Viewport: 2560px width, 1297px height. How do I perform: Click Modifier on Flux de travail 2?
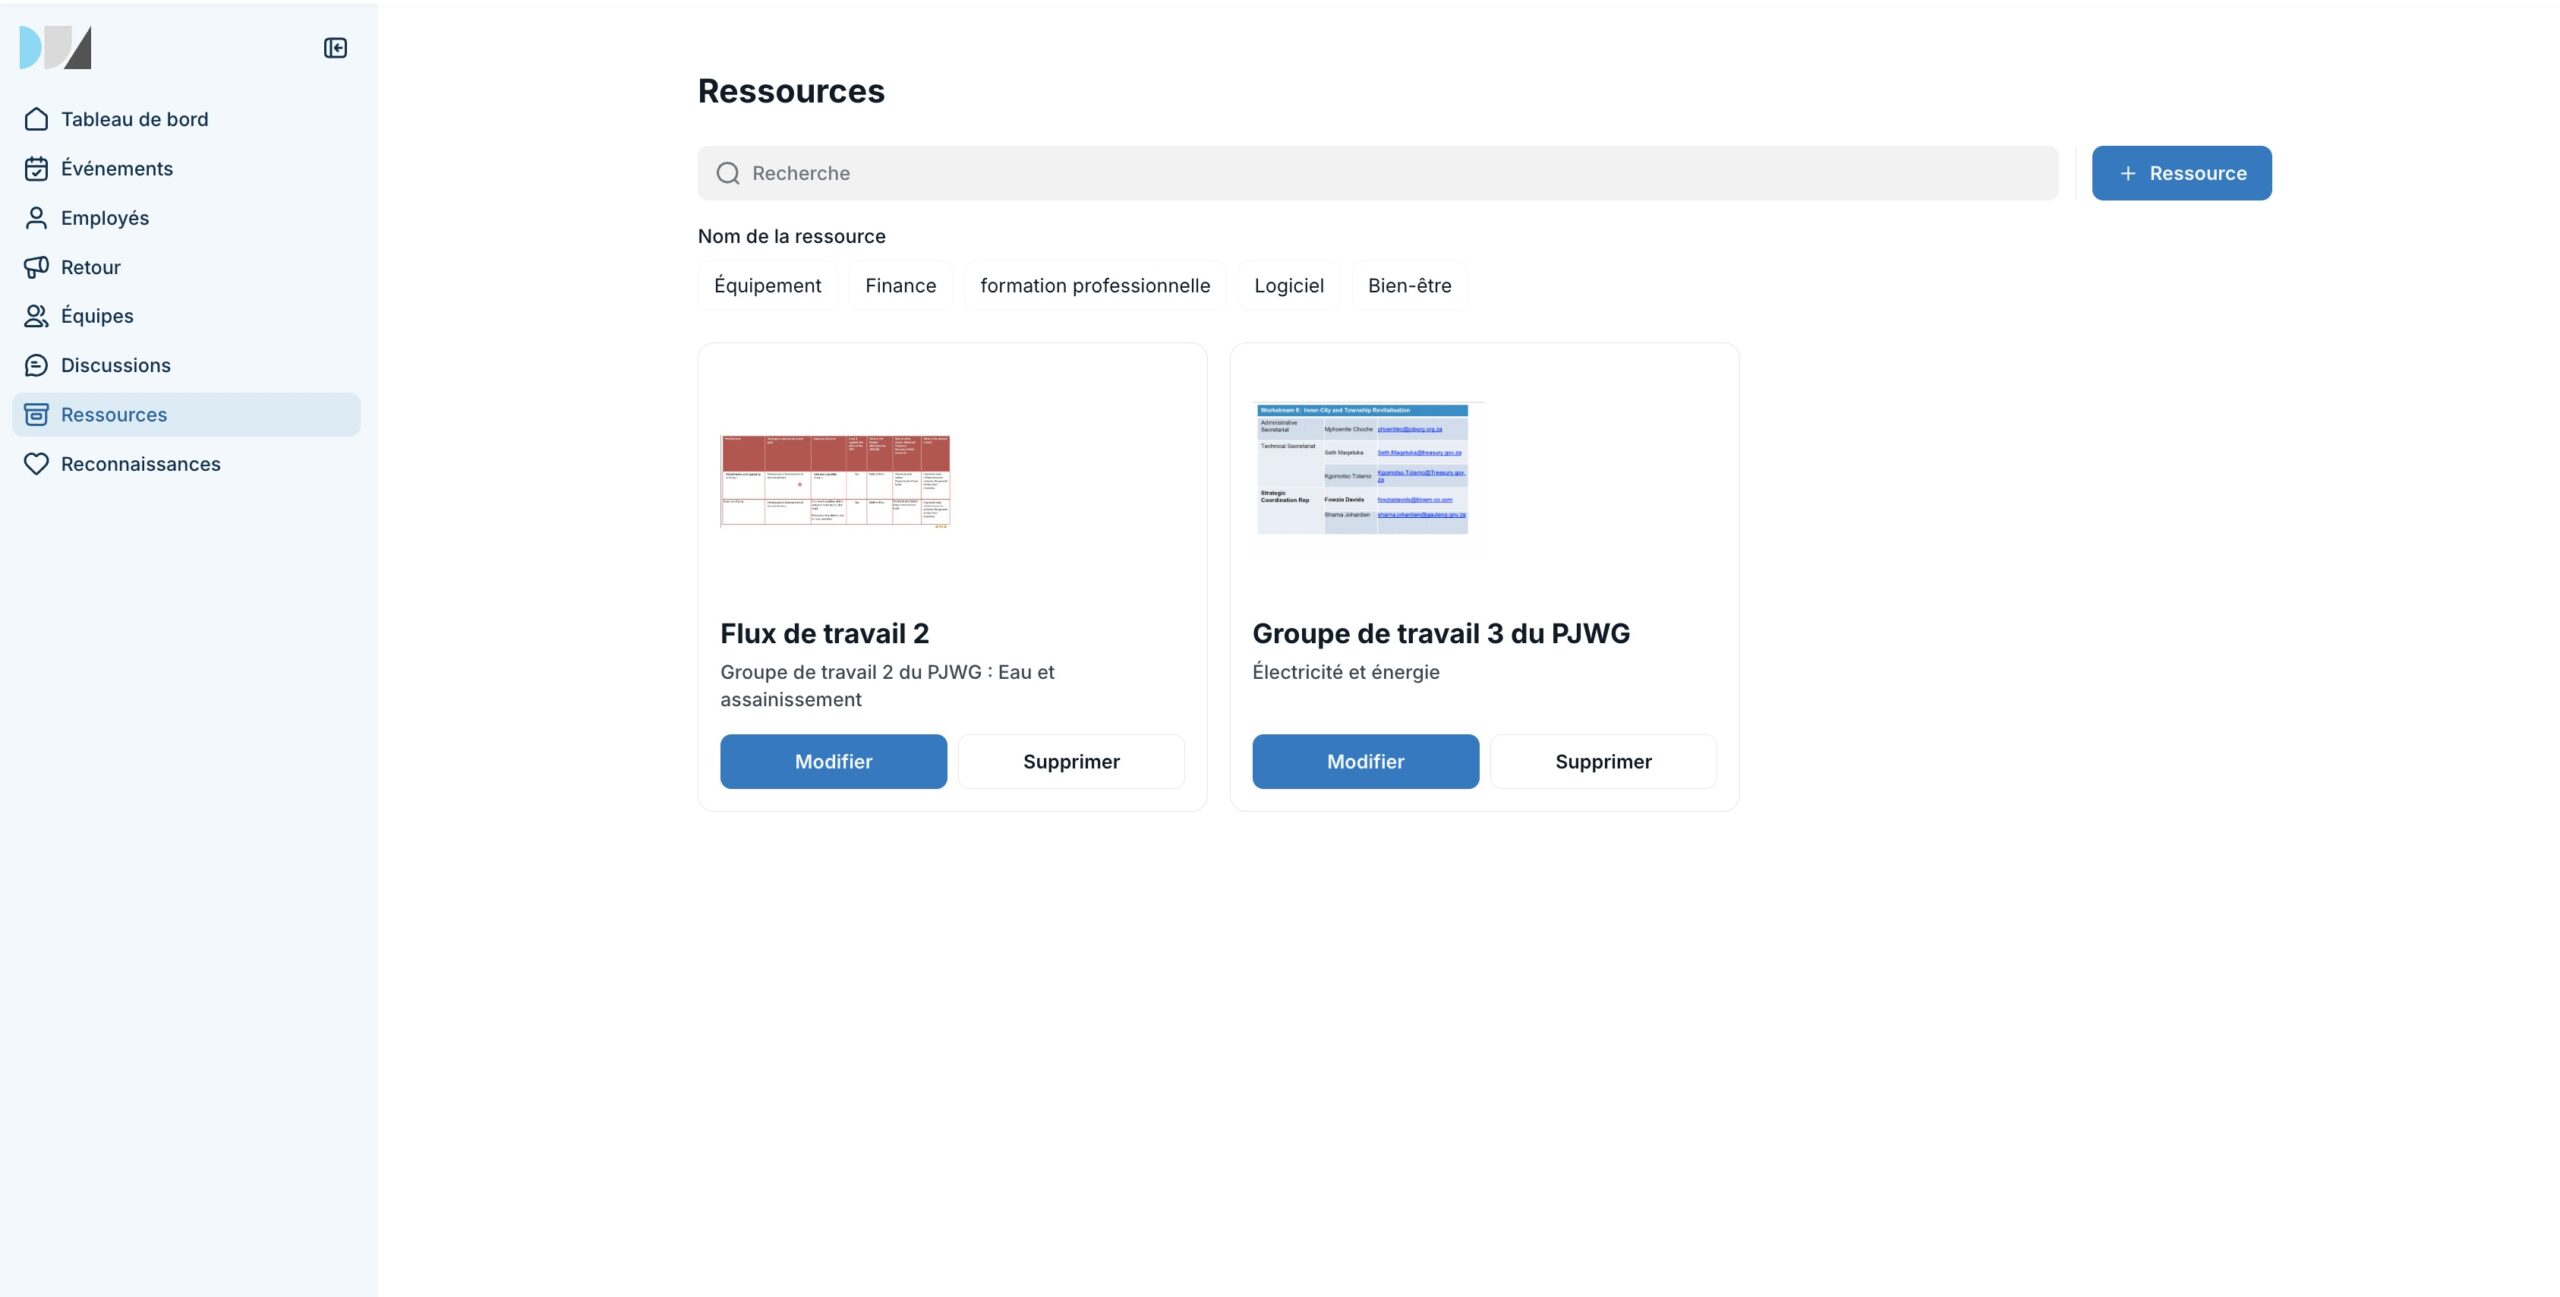click(833, 762)
